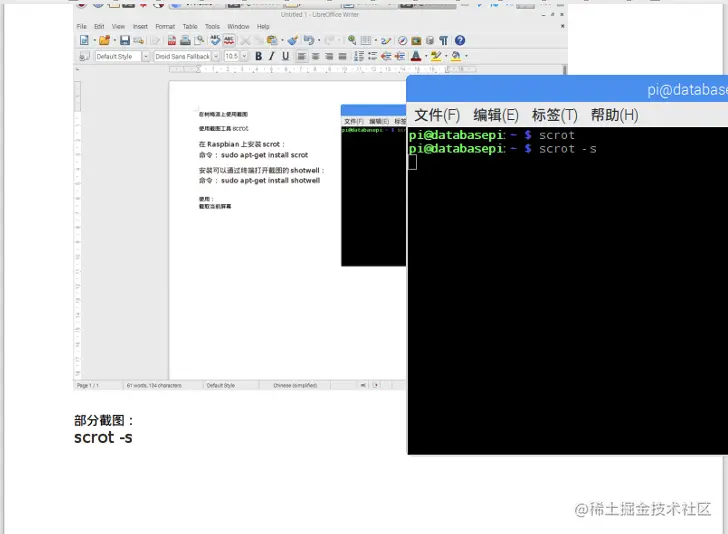Insert hyperlink via globe icon
The image size is (728, 534).
point(352,40)
